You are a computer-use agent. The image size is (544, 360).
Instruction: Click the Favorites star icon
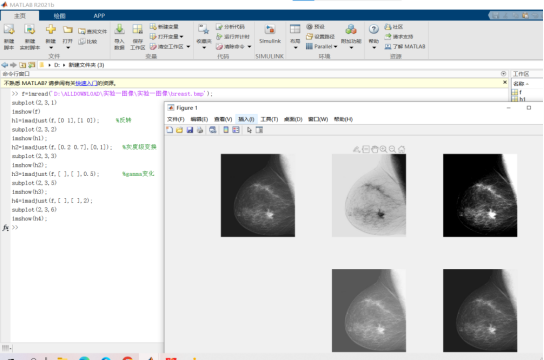coord(204,29)
